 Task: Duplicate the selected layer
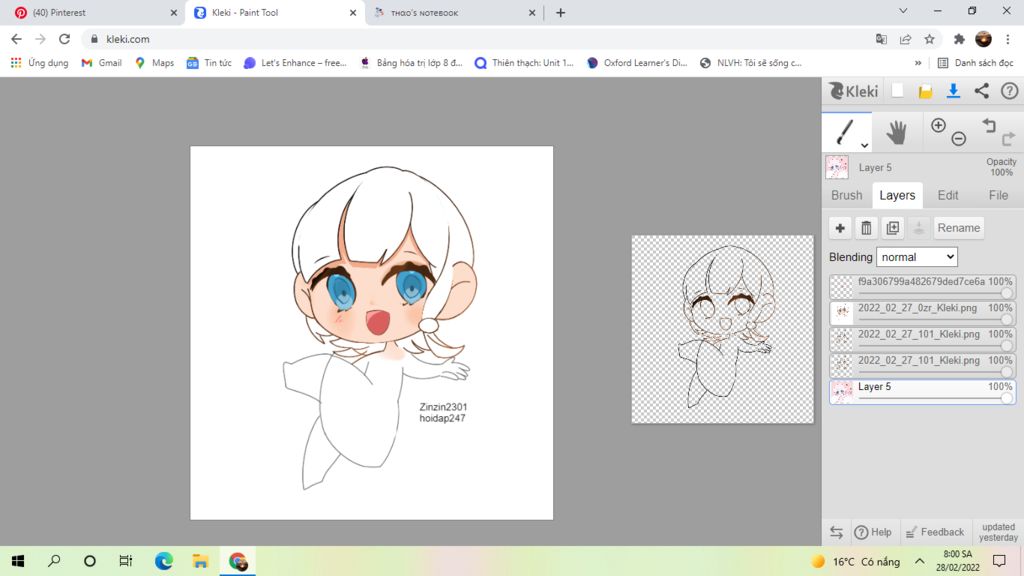(x=893, y=228)
